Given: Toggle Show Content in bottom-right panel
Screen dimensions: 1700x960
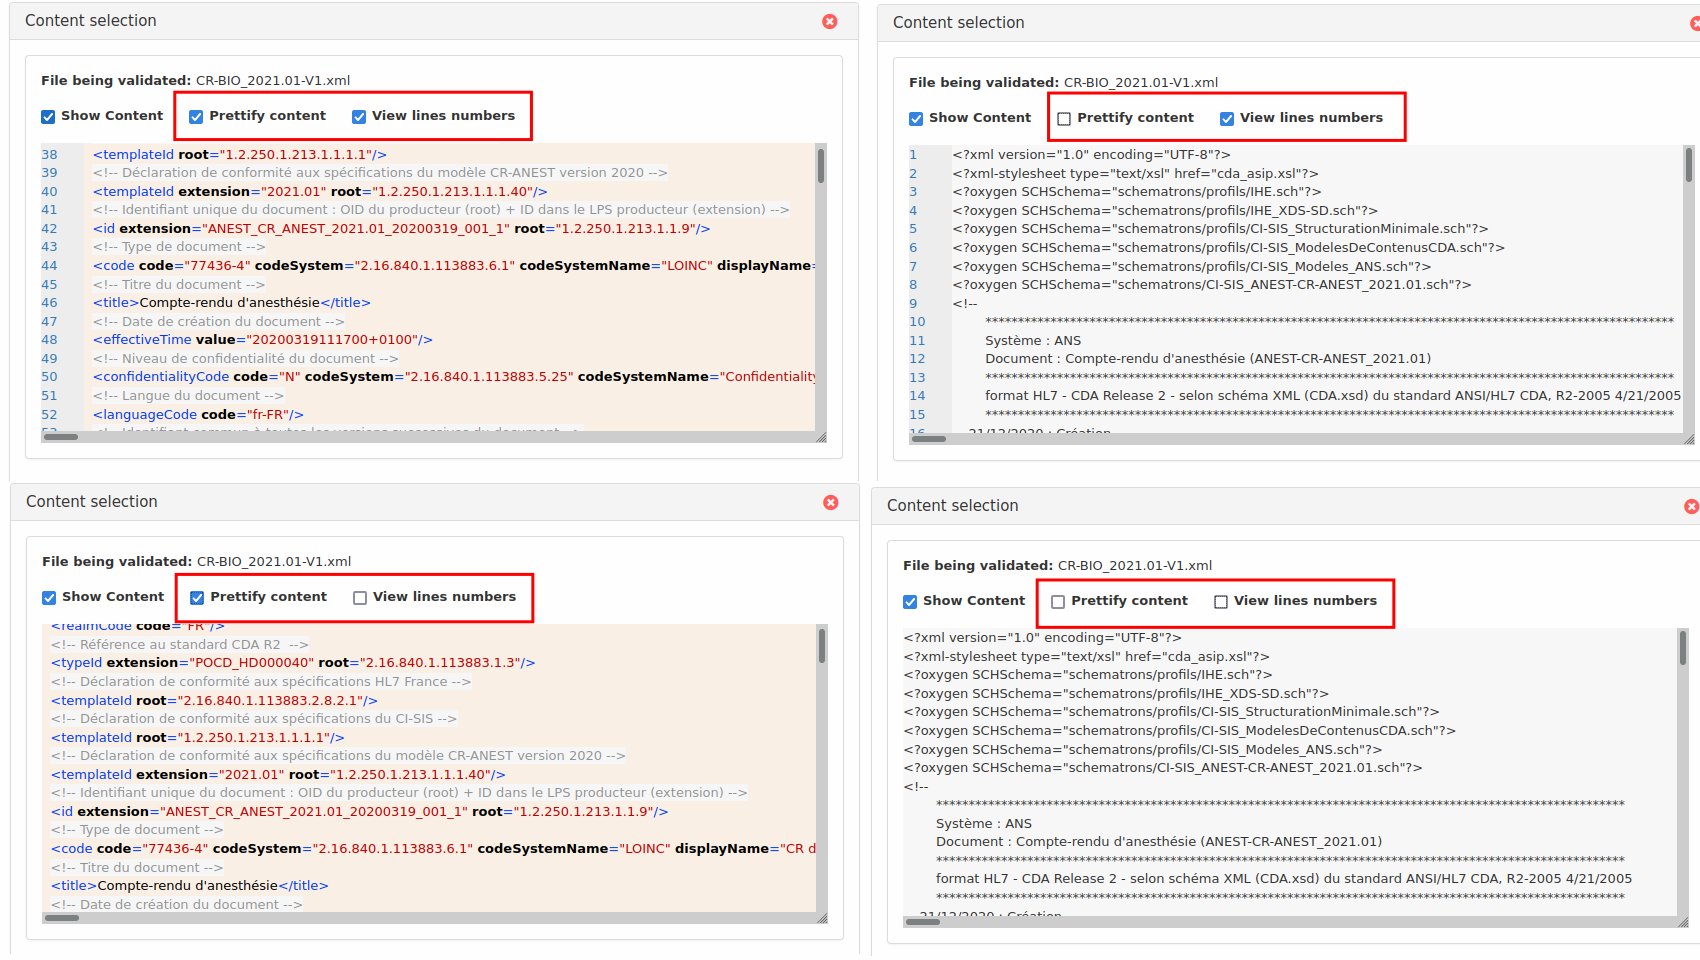Looking at the screenshot, I should pos(910,602).
